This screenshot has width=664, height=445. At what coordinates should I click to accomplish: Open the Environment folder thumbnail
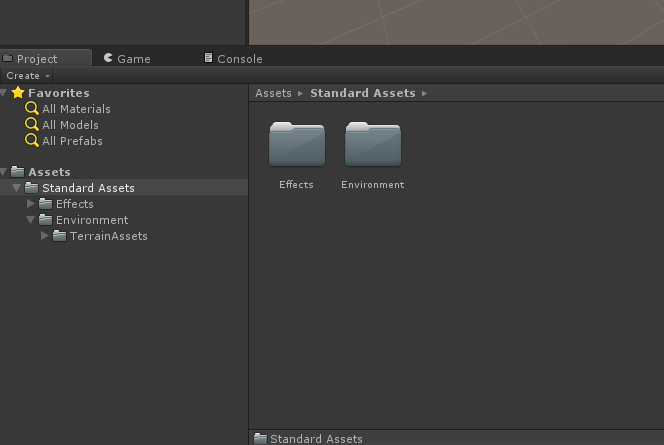tap(373, 144)
